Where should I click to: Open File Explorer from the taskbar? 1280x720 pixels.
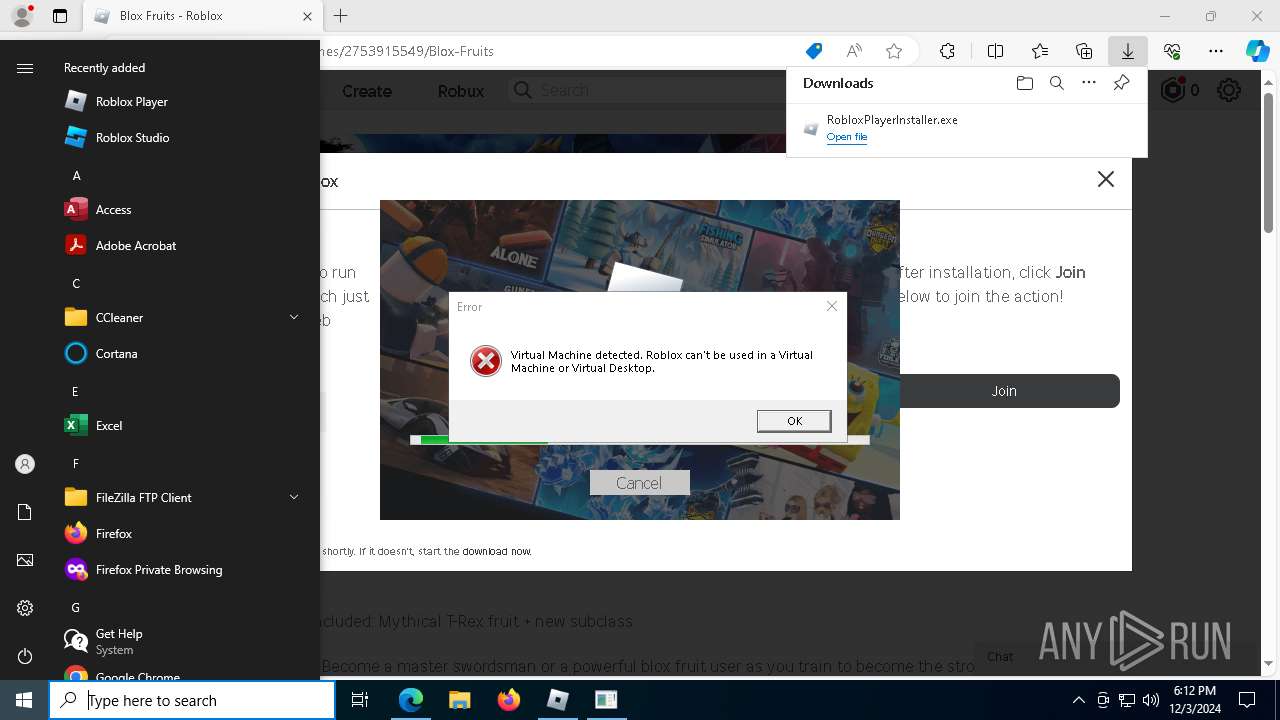pyautogui.click(x=459, y=700)
